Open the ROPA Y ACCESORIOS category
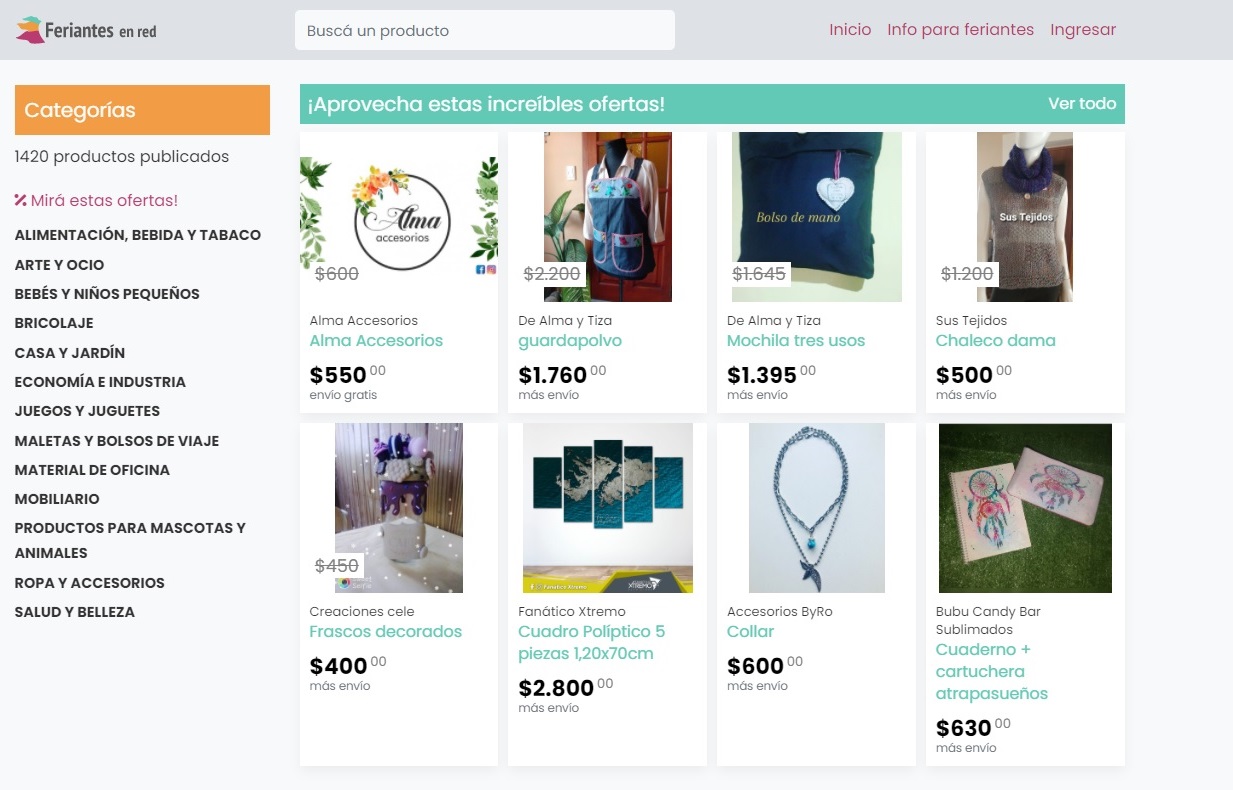Viewport: 1233px width, 790px height. point(89,583)
